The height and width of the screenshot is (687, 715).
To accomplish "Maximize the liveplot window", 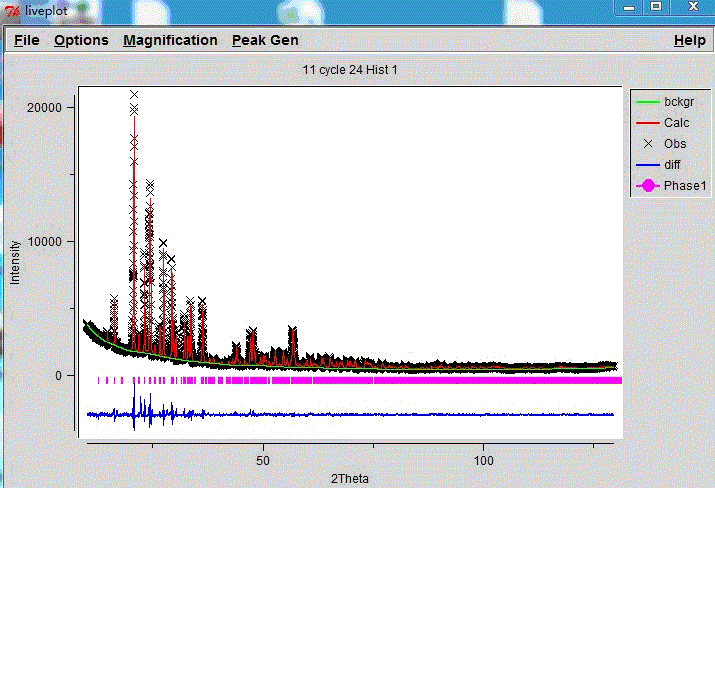I will click(656, 6).
